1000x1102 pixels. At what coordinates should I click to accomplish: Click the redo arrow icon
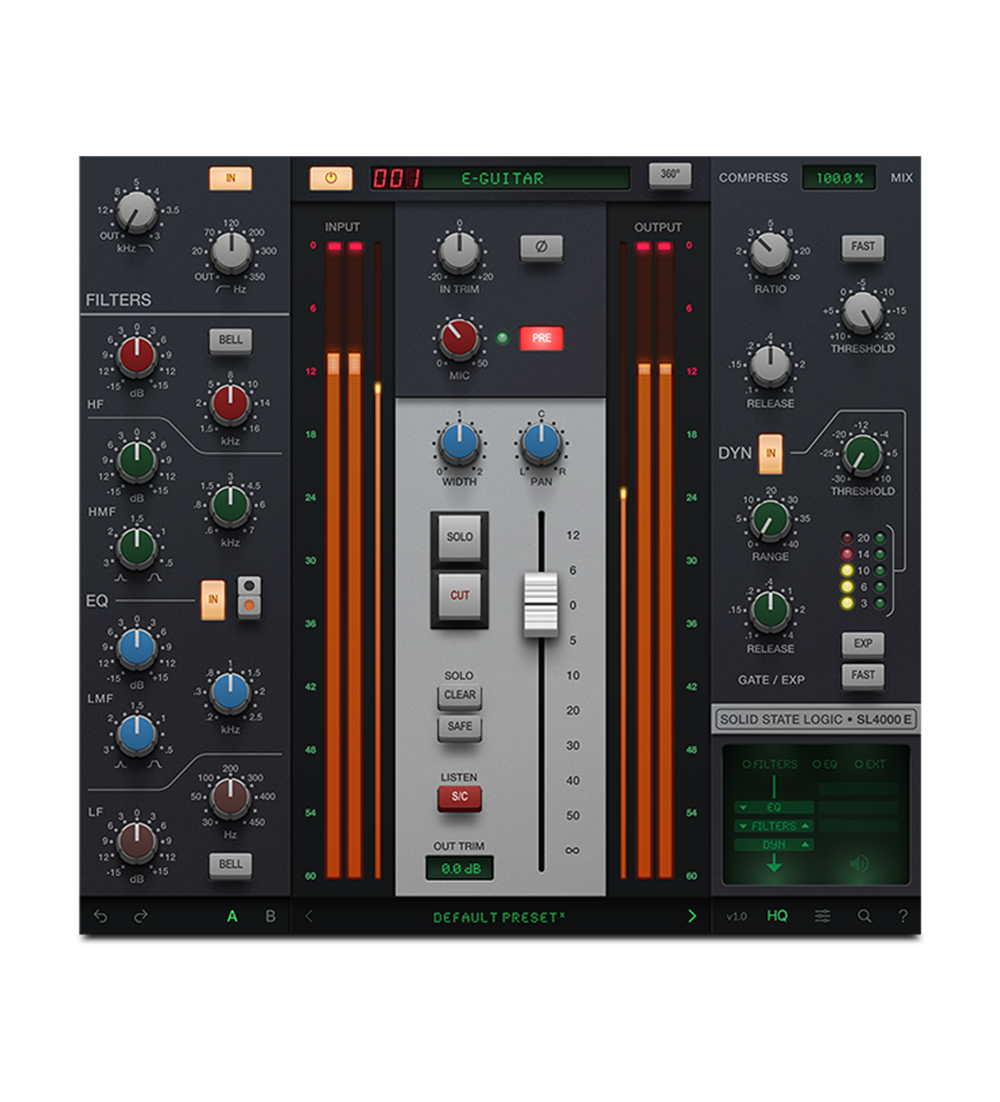(x=137, y=915)
